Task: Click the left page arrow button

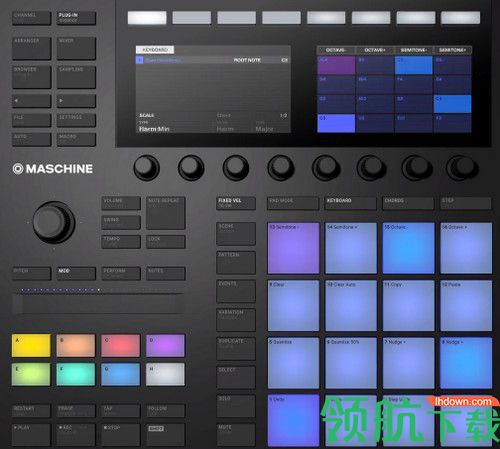Action: tap(32, 101)
